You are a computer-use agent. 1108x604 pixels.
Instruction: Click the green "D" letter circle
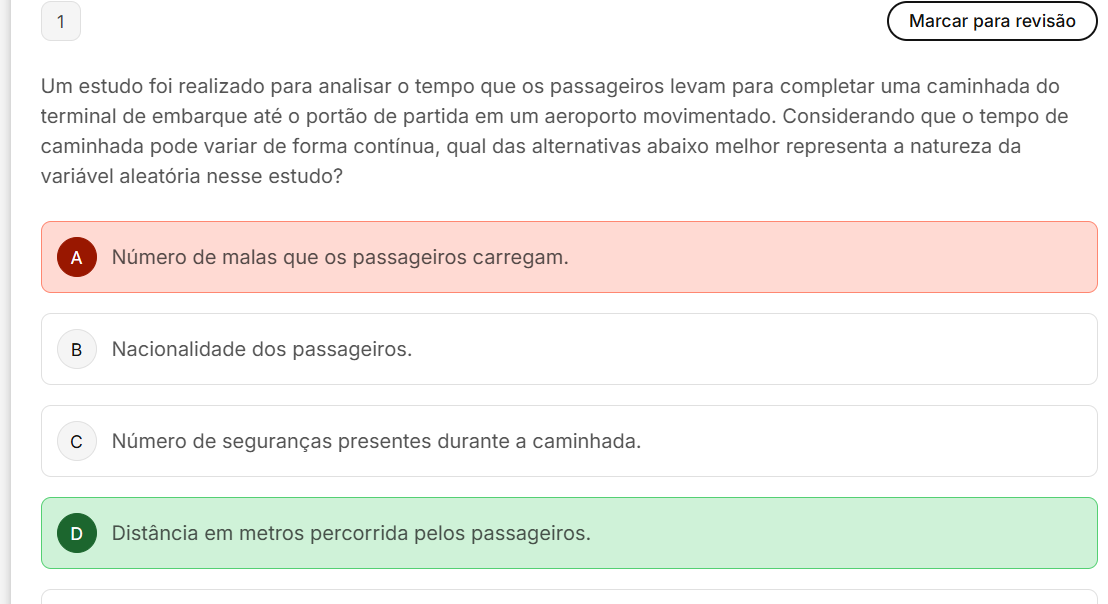77,533
